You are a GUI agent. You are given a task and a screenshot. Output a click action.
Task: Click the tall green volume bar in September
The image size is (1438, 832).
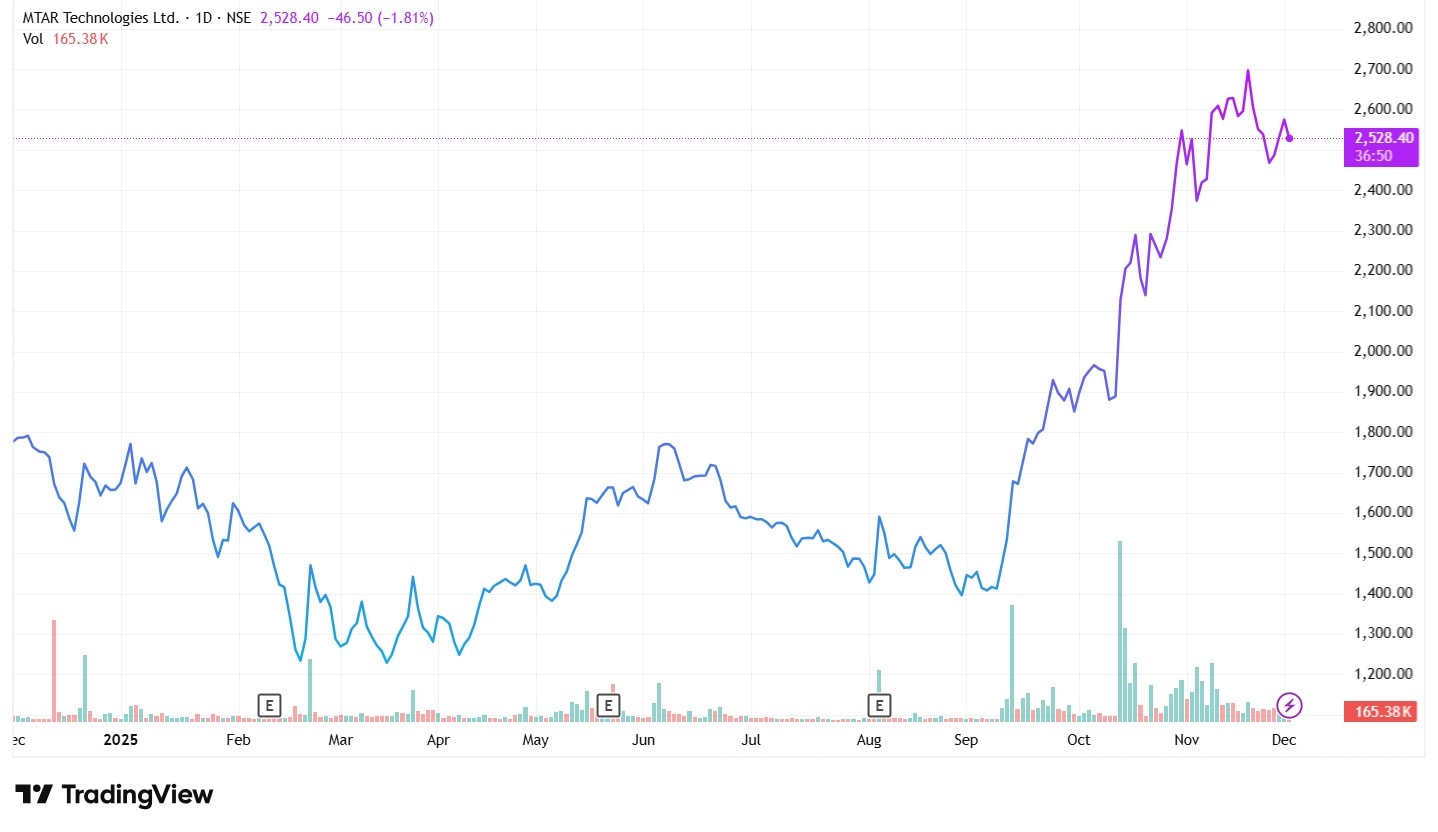point(1012,662)
